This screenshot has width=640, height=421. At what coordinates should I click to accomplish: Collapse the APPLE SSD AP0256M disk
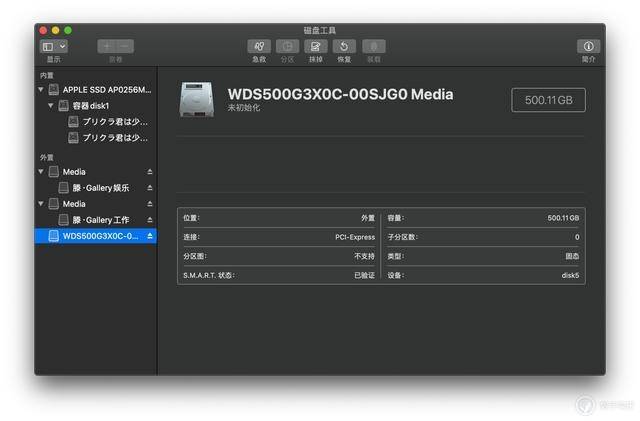(x=41, y=89)
